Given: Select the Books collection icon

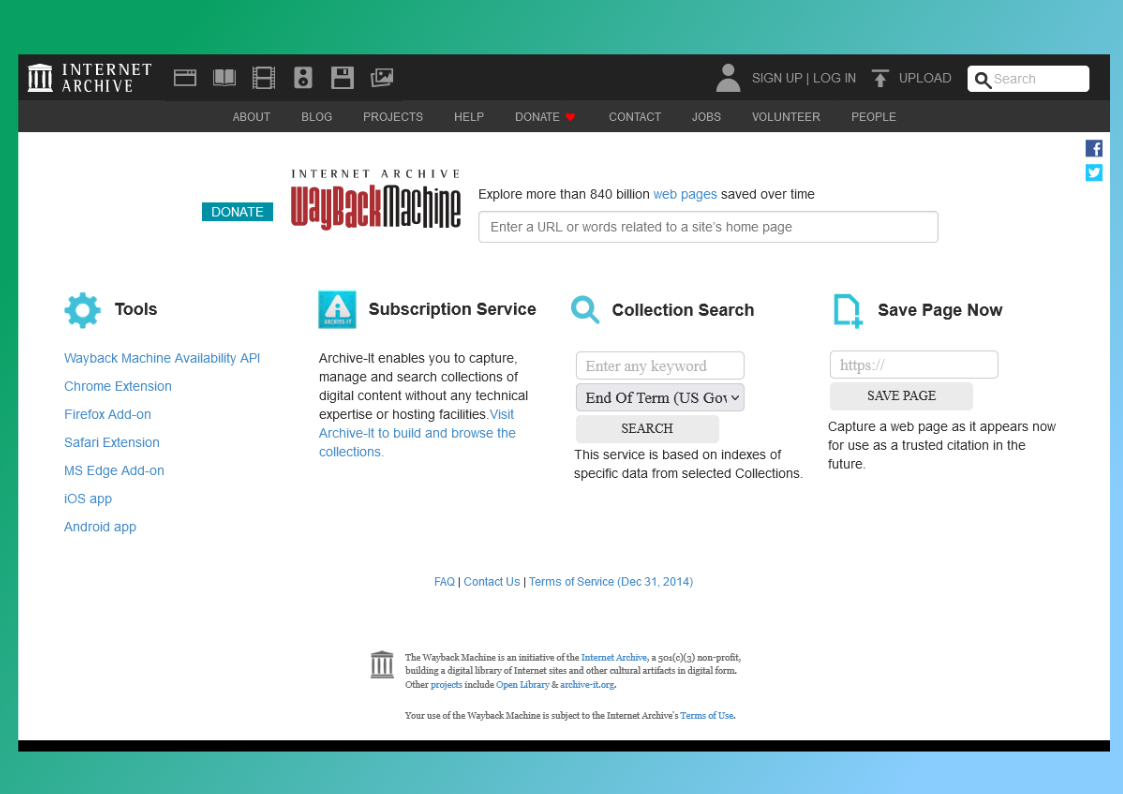Looking at the screenshot, I should 224,77.
